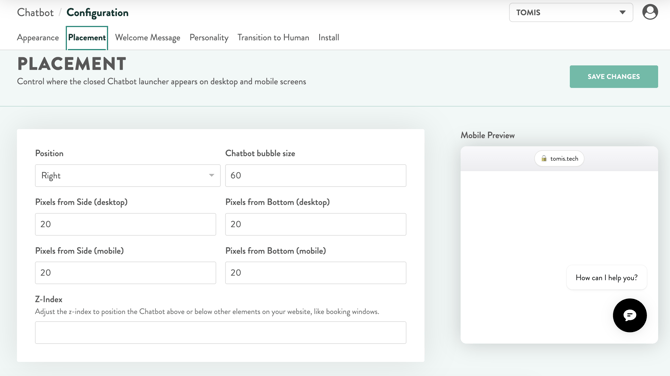This screenshot has height=376, width=670.
Task: Expand the TOMIS account dropdown
Action: tap(571, 12)
